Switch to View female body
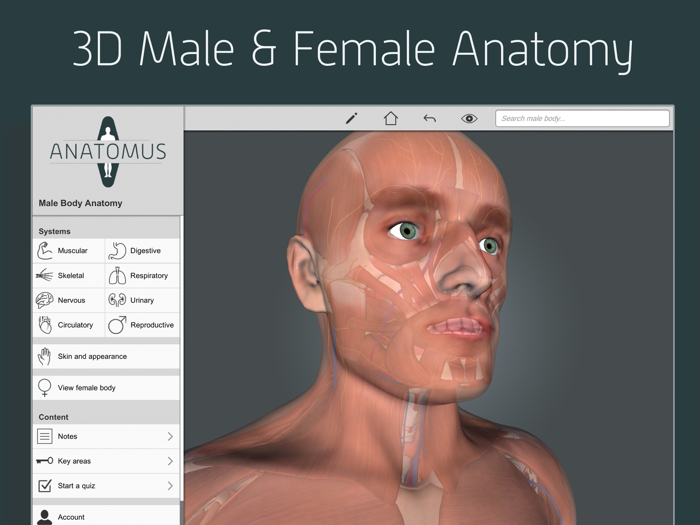This screenshot has width=700, height=525. (x=106, y=388)
